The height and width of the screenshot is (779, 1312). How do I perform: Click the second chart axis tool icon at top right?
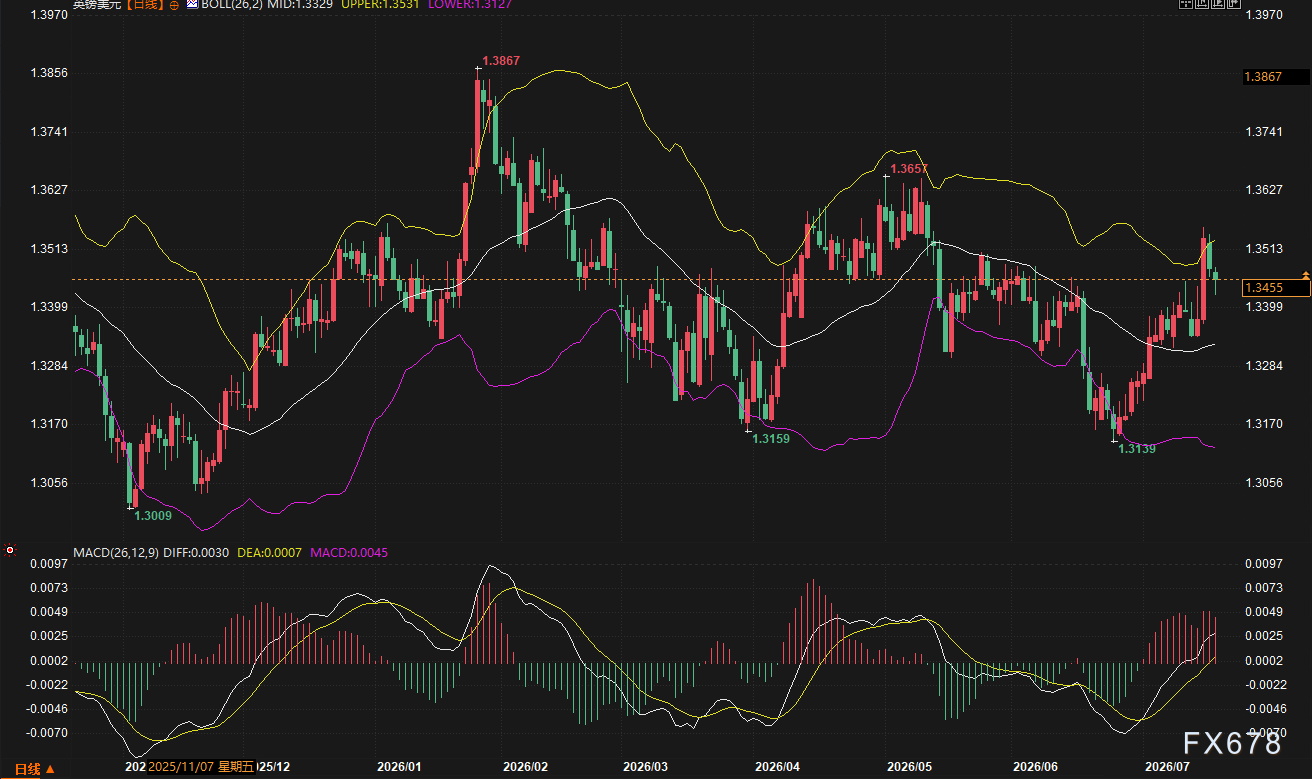point(1202,4)
